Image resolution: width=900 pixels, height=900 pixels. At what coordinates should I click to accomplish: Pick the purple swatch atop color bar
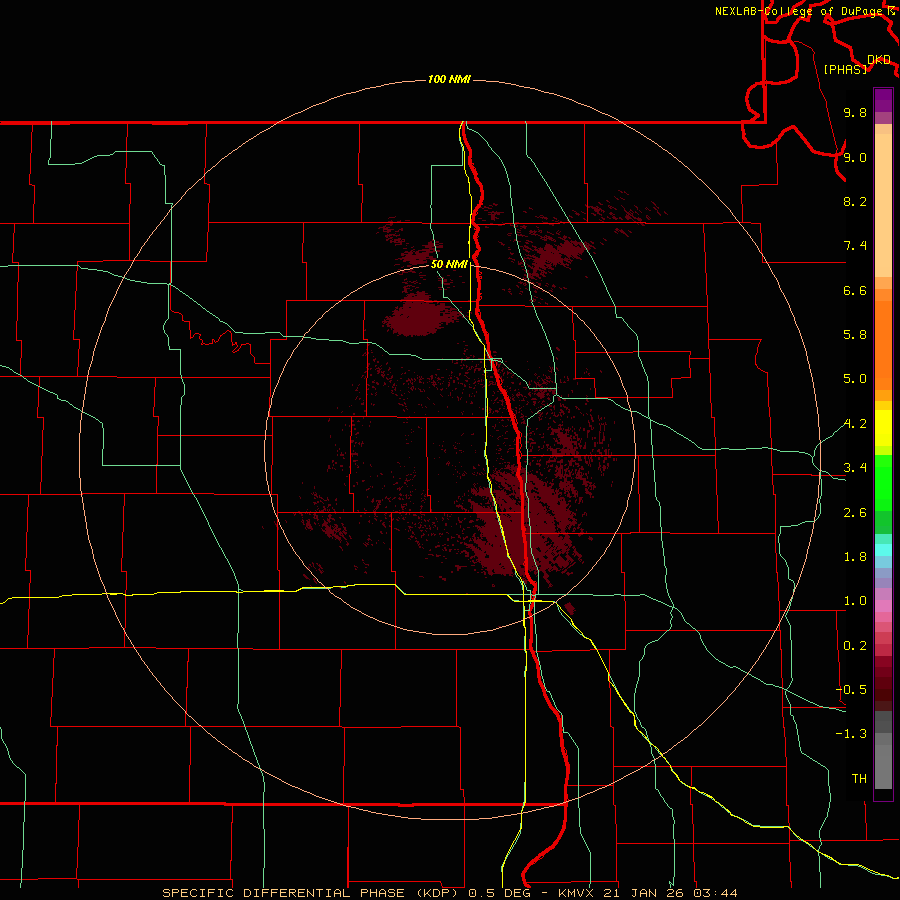[x=883, y=99]
